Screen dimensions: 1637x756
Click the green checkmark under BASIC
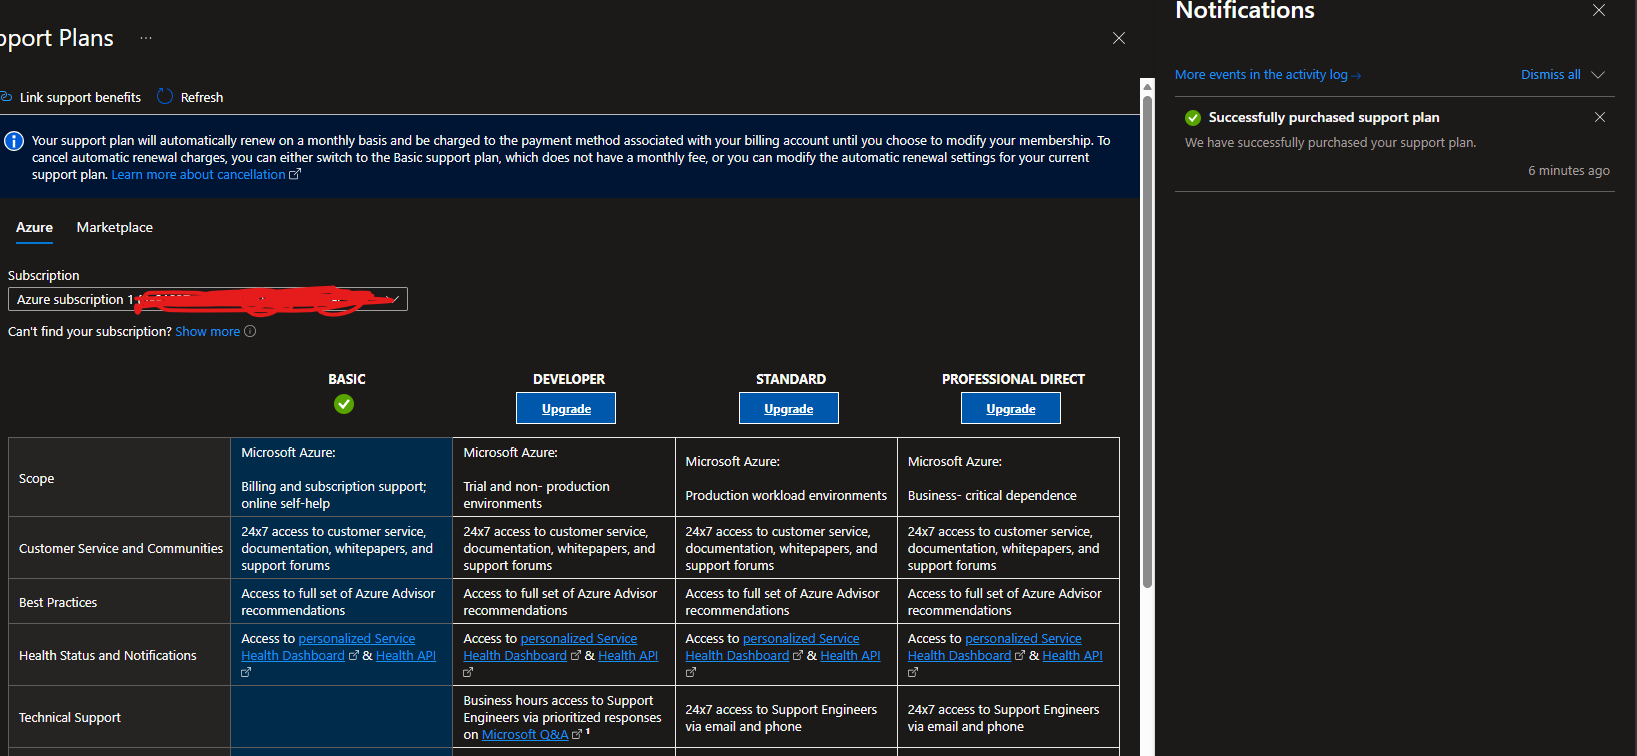tap(344, 404)
